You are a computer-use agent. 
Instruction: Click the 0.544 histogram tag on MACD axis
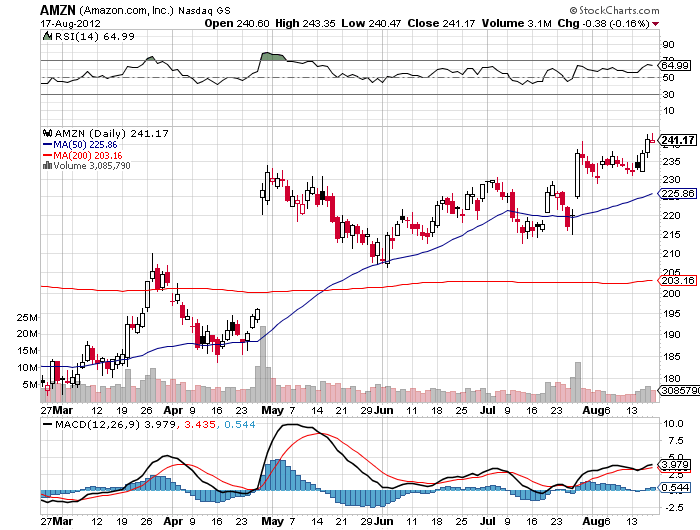coord(675,487)
